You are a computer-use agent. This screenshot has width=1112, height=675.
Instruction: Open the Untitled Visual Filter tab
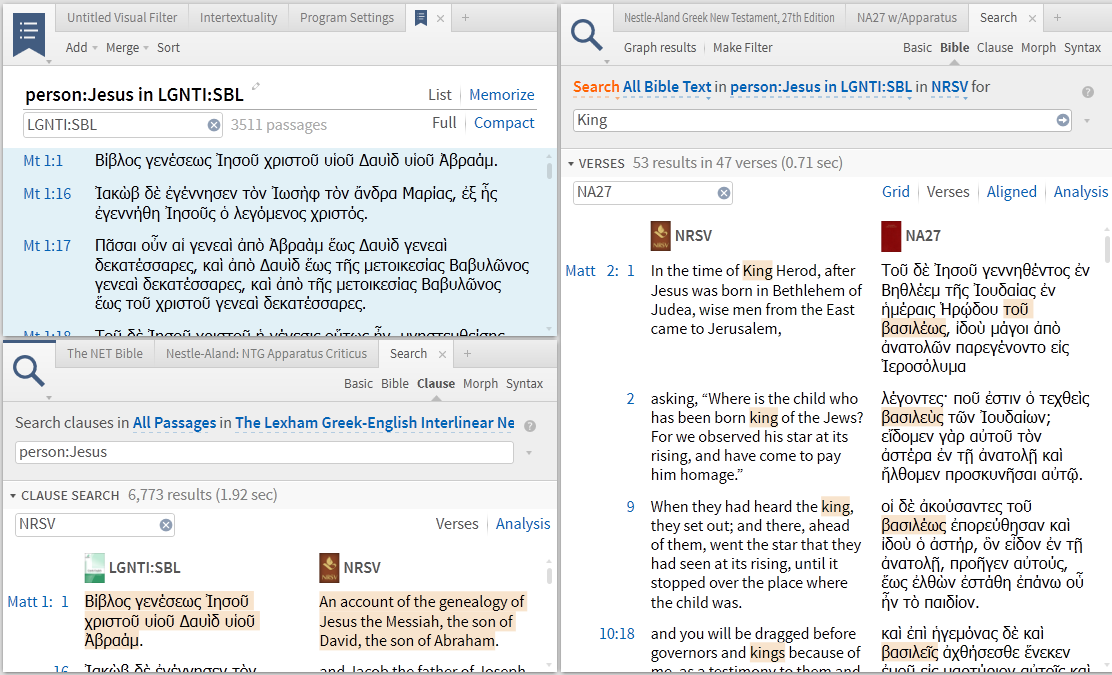click(122, 18)
